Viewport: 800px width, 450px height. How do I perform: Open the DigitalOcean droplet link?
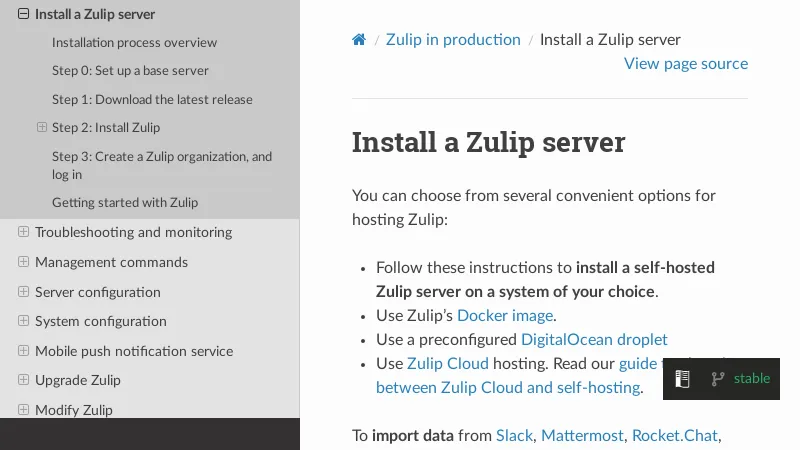(x=594, y=340)
